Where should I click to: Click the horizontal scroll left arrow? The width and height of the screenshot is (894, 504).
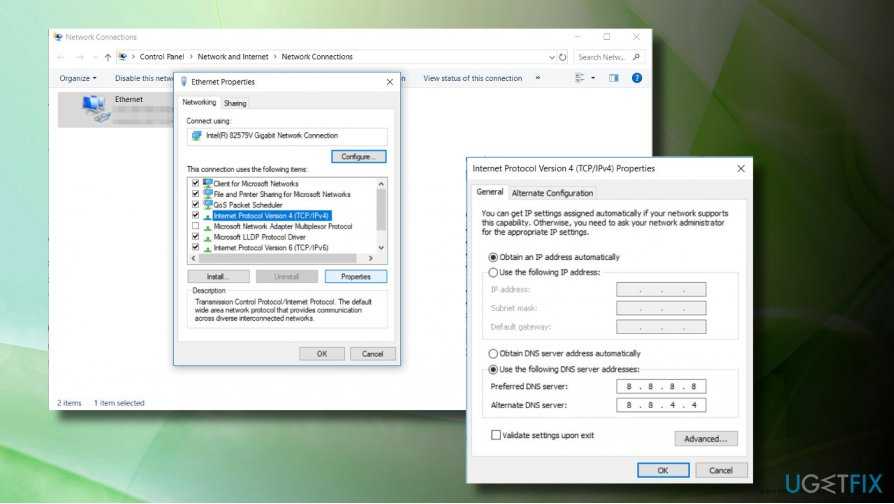(x=193, y=258)
